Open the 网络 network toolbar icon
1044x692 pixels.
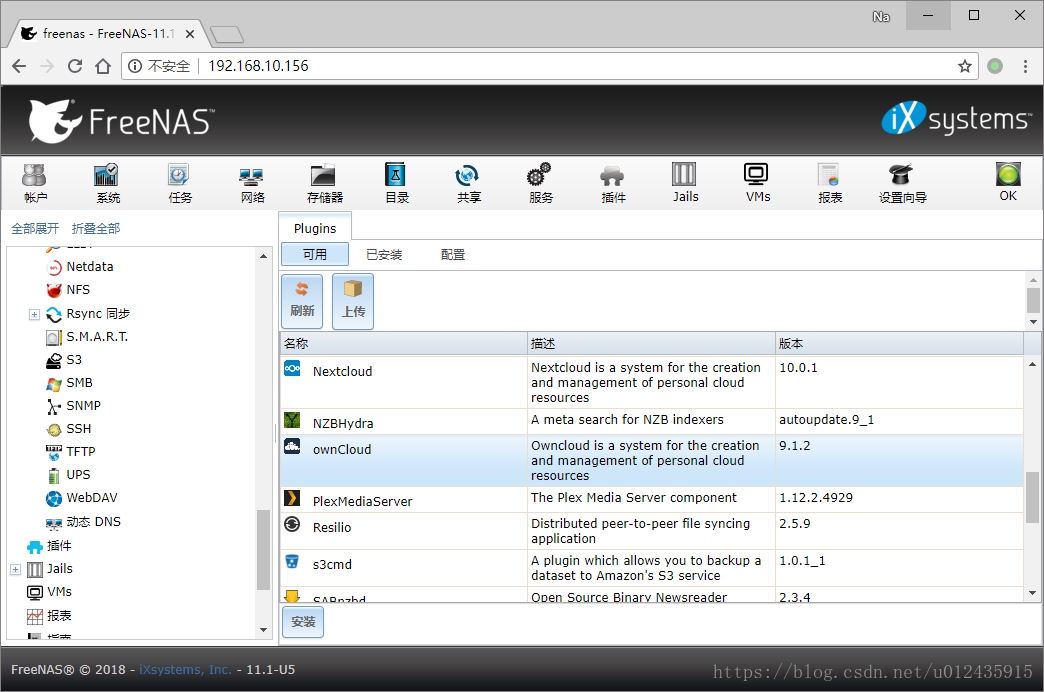click(x=252, y=182)
